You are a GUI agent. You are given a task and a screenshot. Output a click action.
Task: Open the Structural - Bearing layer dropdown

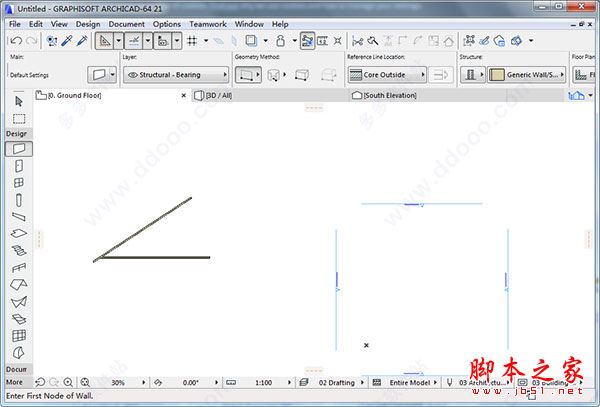click(x=176, y=75)
